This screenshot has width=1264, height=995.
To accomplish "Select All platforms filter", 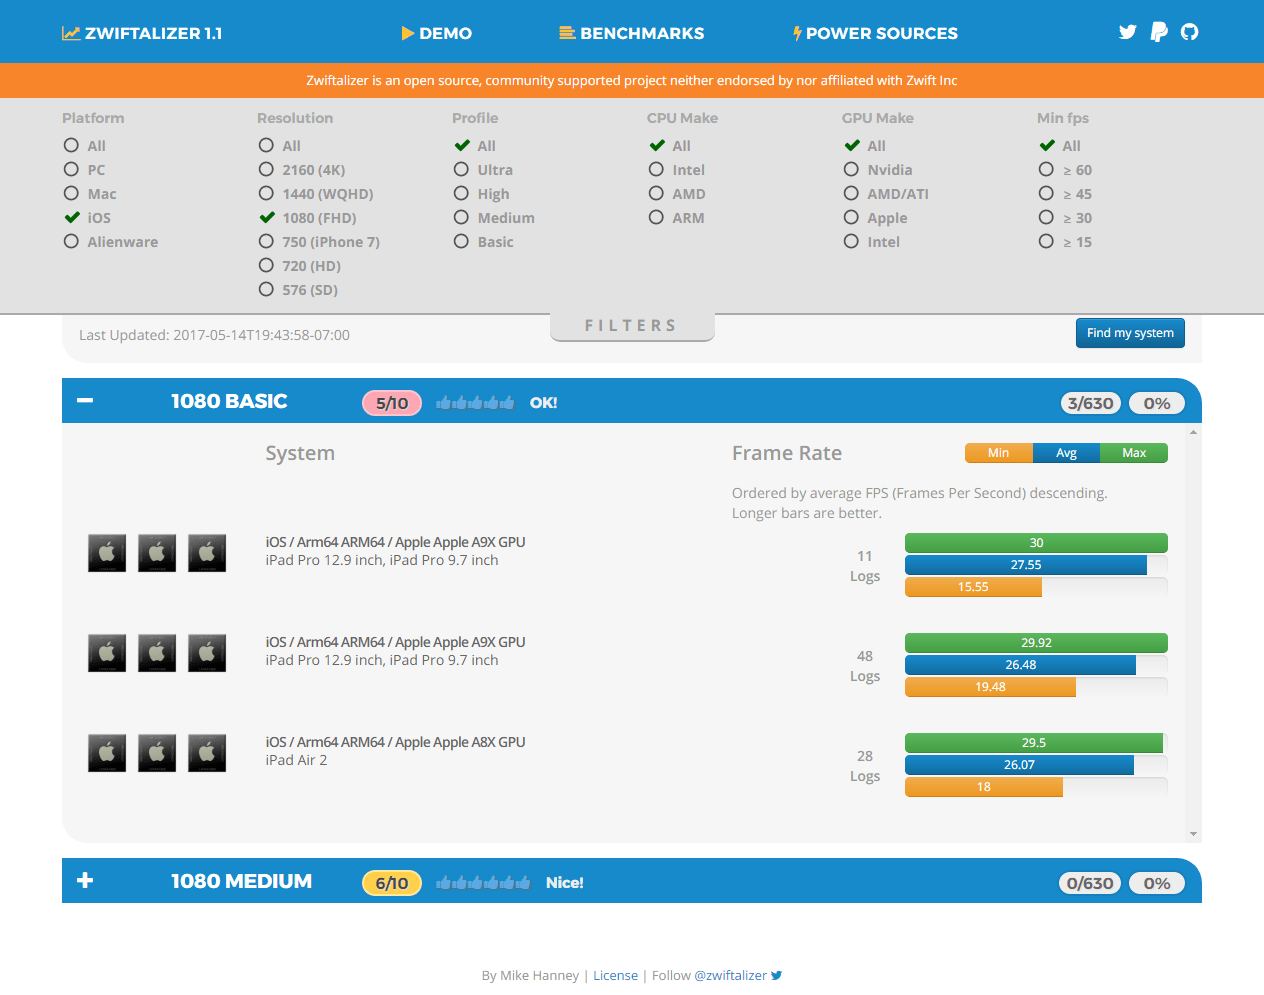I will [x=84, y=146].
